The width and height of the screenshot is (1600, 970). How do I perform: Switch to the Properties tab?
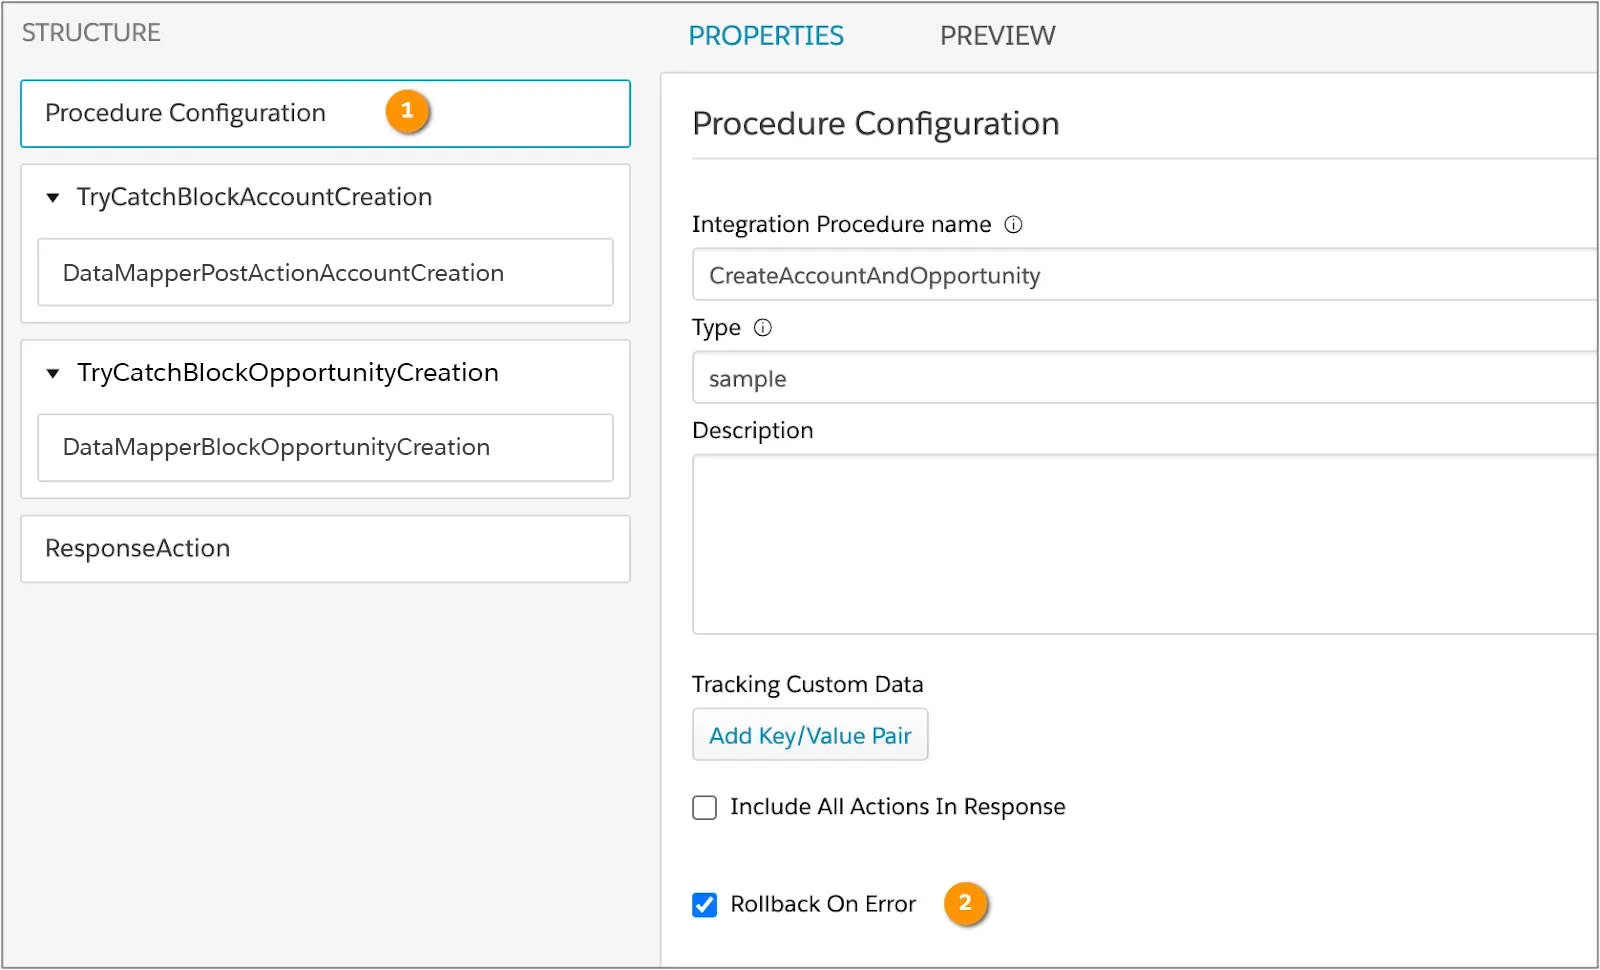pyautogui.click(x=766, y=36)
